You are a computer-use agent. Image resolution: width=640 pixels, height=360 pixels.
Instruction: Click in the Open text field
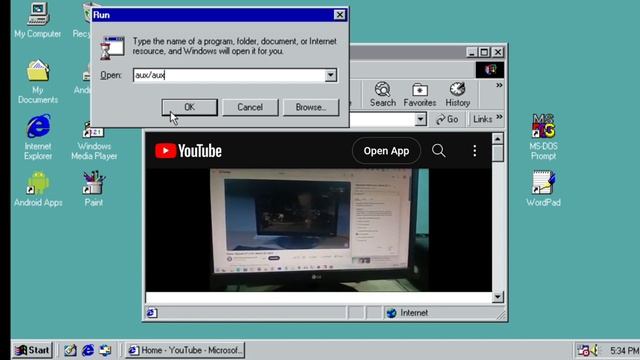pos(229,75)
